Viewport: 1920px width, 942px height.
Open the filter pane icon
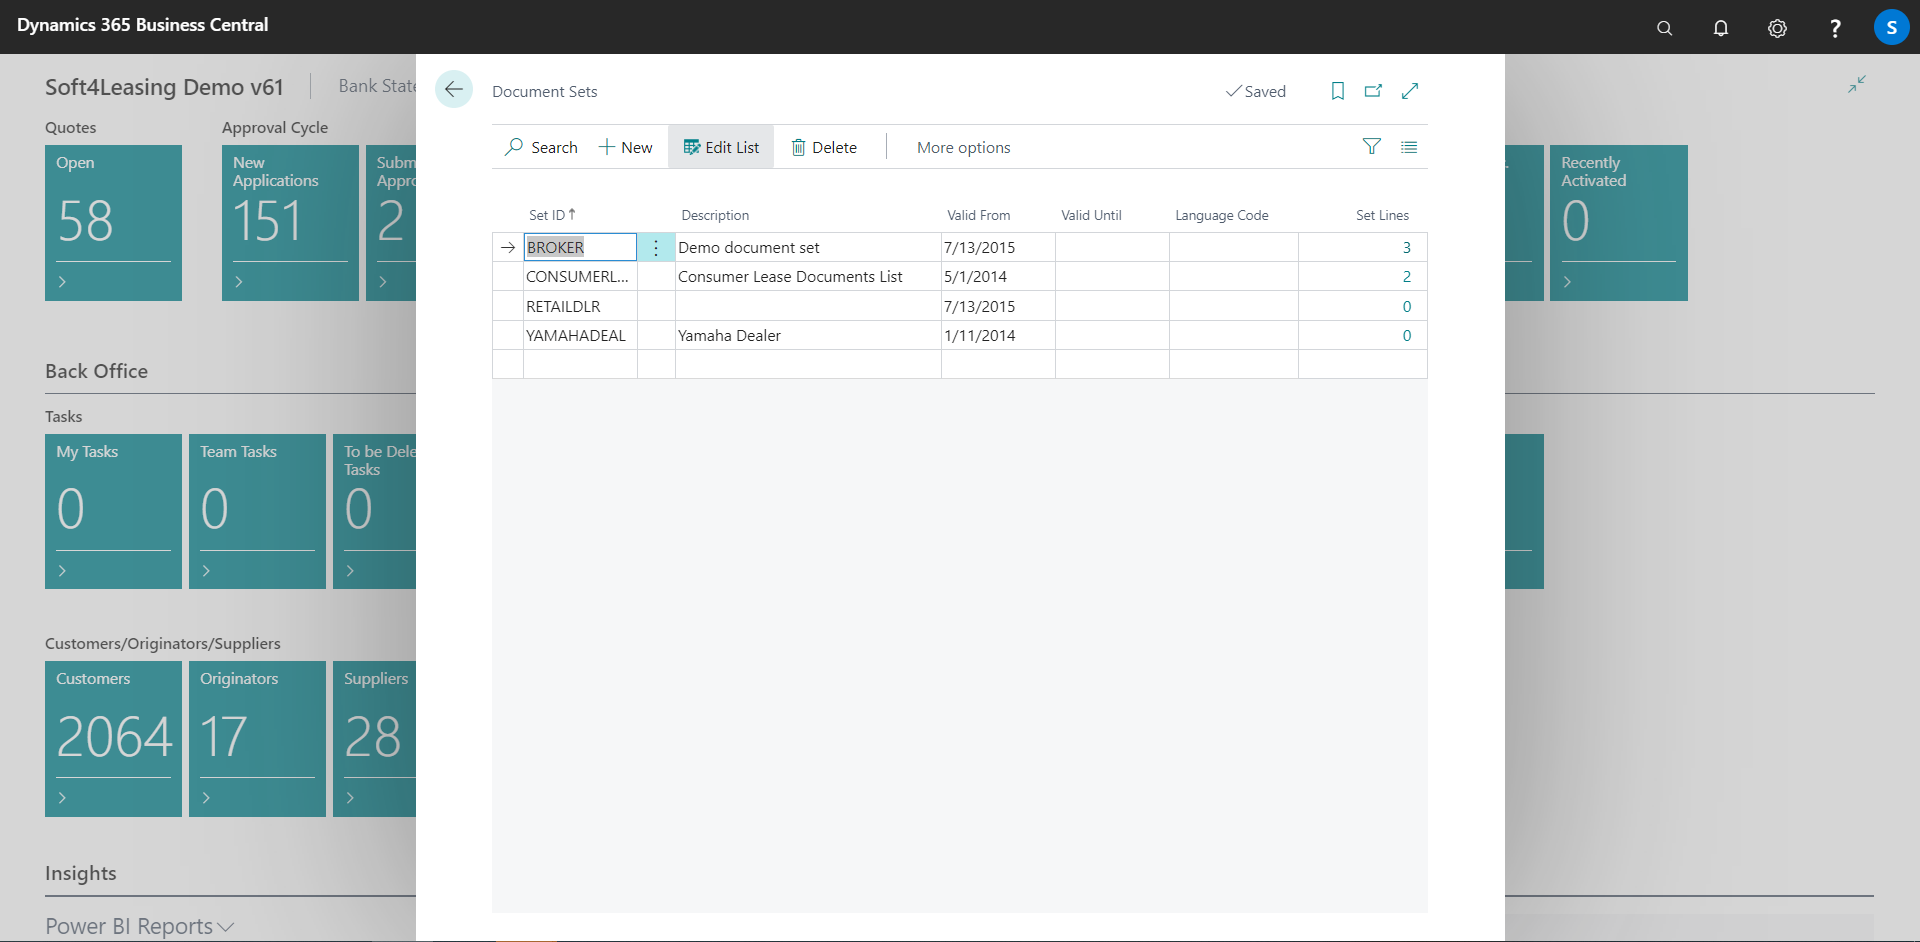click(1371, 147)
